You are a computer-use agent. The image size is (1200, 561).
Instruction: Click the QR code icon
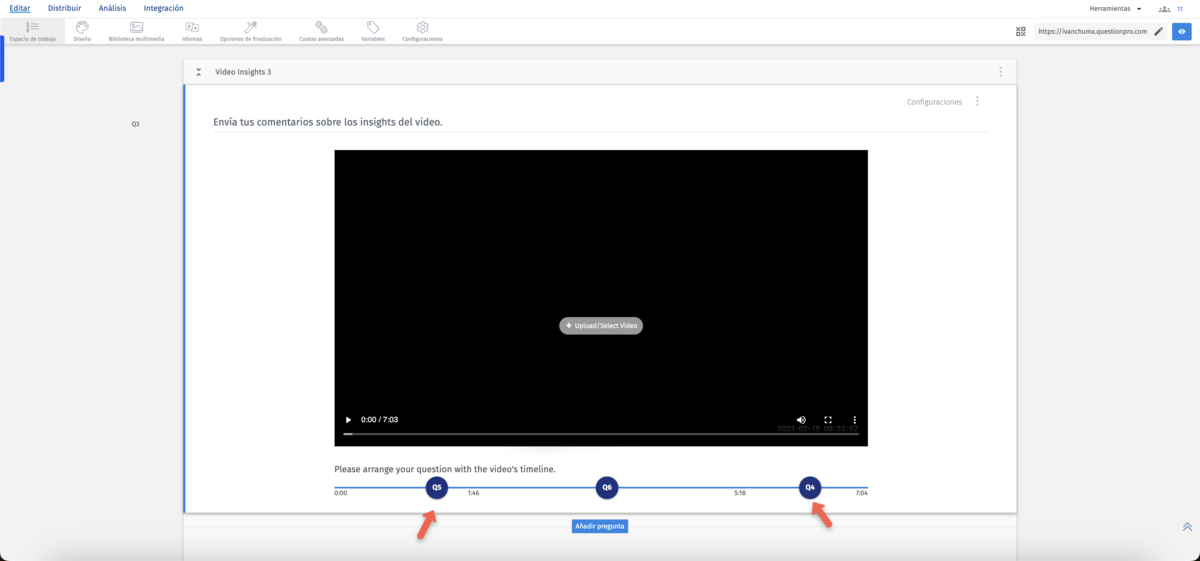tap(1021, 32)
